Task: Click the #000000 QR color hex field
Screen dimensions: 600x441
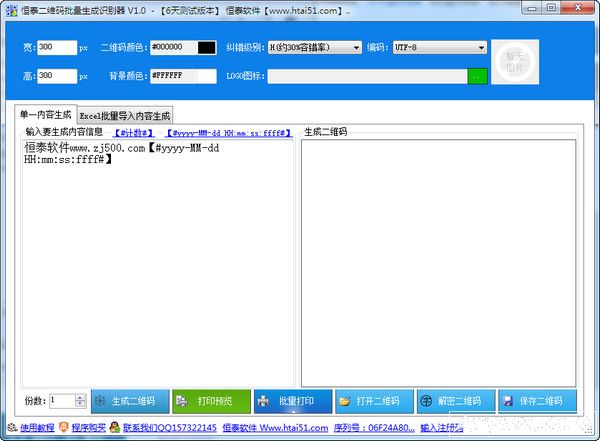Action: (x=174, y=47)
